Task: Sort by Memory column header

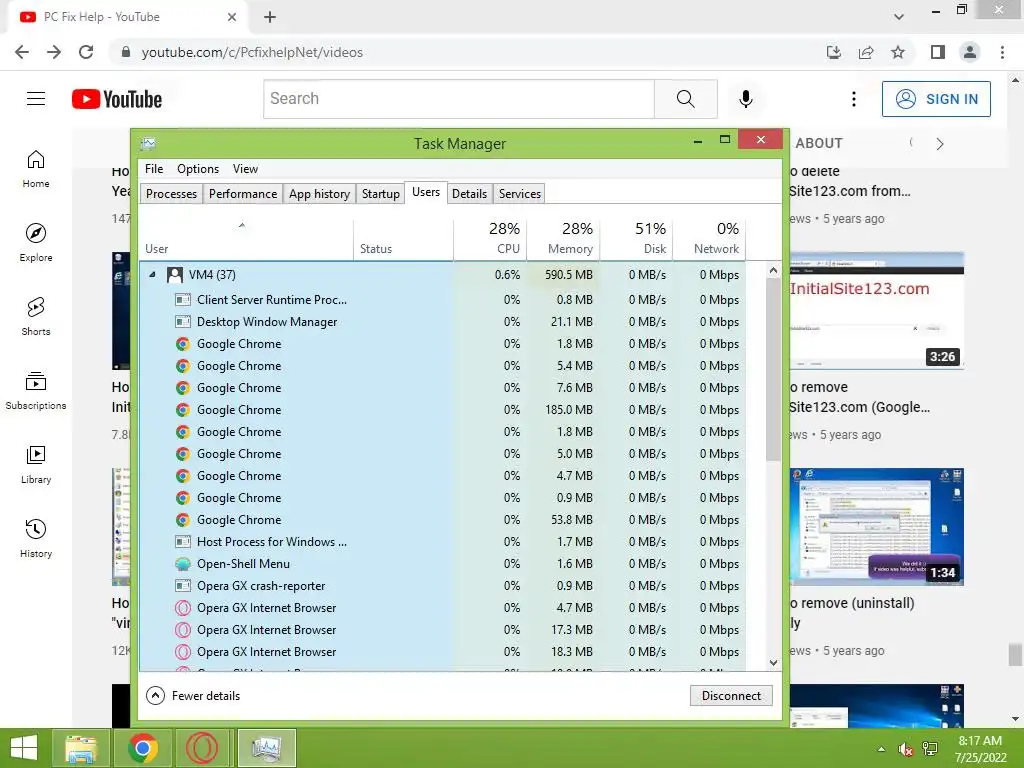Action: click(563, 239)
